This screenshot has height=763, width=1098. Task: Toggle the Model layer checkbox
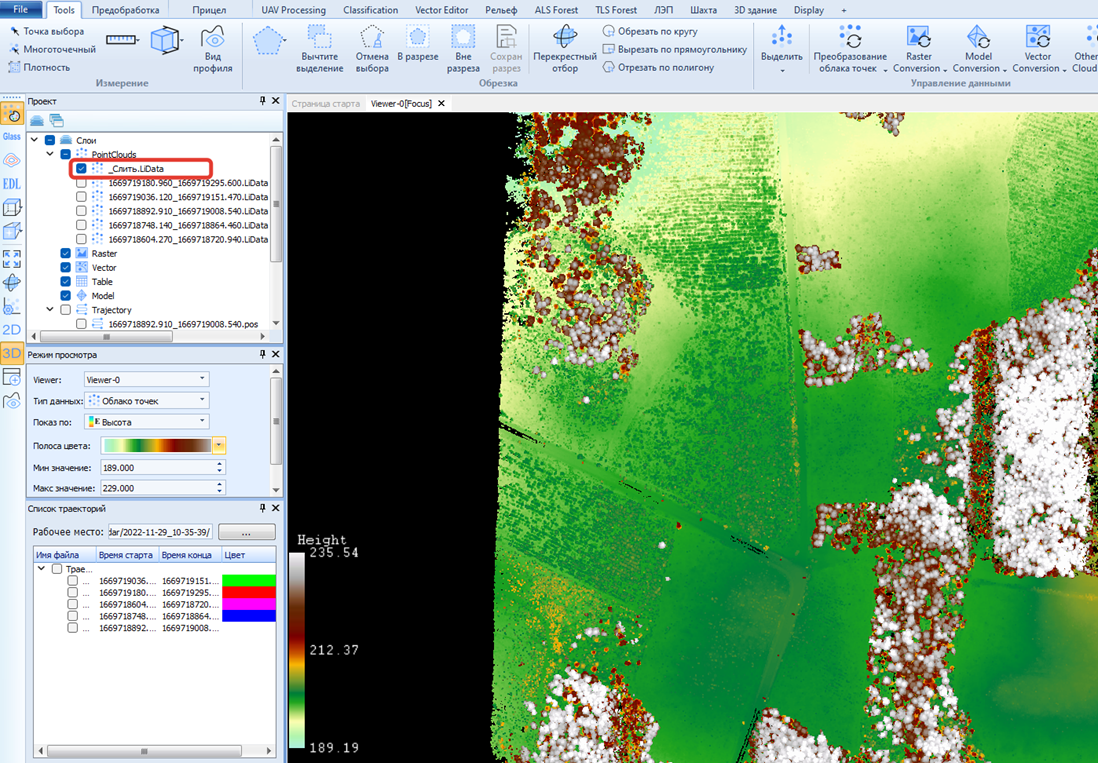(x=65, y=295)
